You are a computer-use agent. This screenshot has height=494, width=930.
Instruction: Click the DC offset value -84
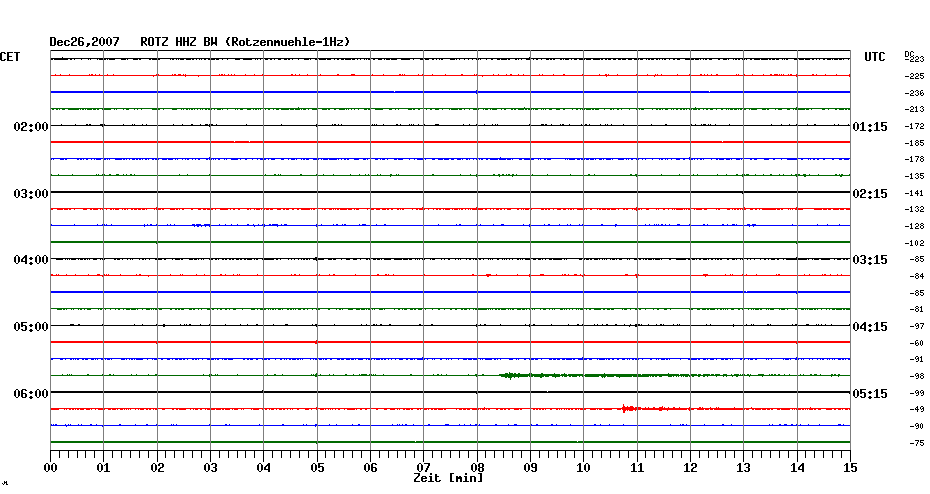(916, 276)
